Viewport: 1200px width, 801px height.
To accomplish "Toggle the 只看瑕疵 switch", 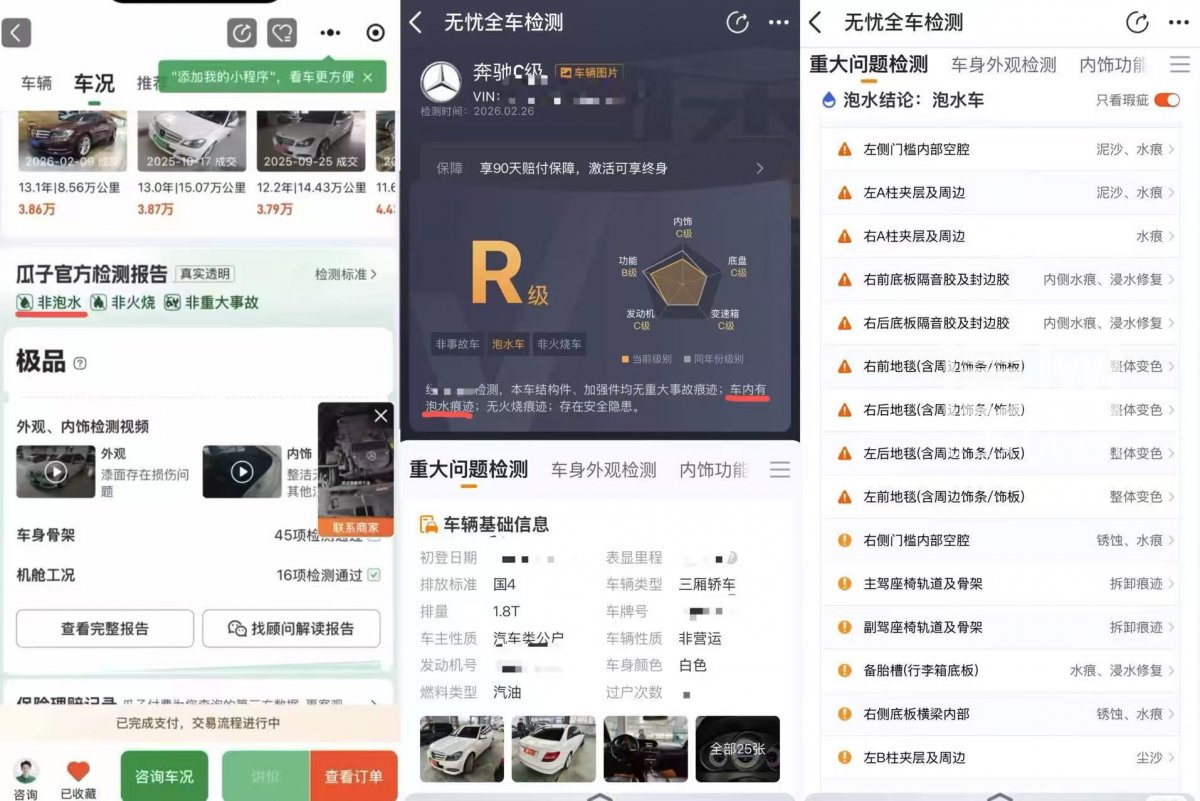I will click(1166, 100).
